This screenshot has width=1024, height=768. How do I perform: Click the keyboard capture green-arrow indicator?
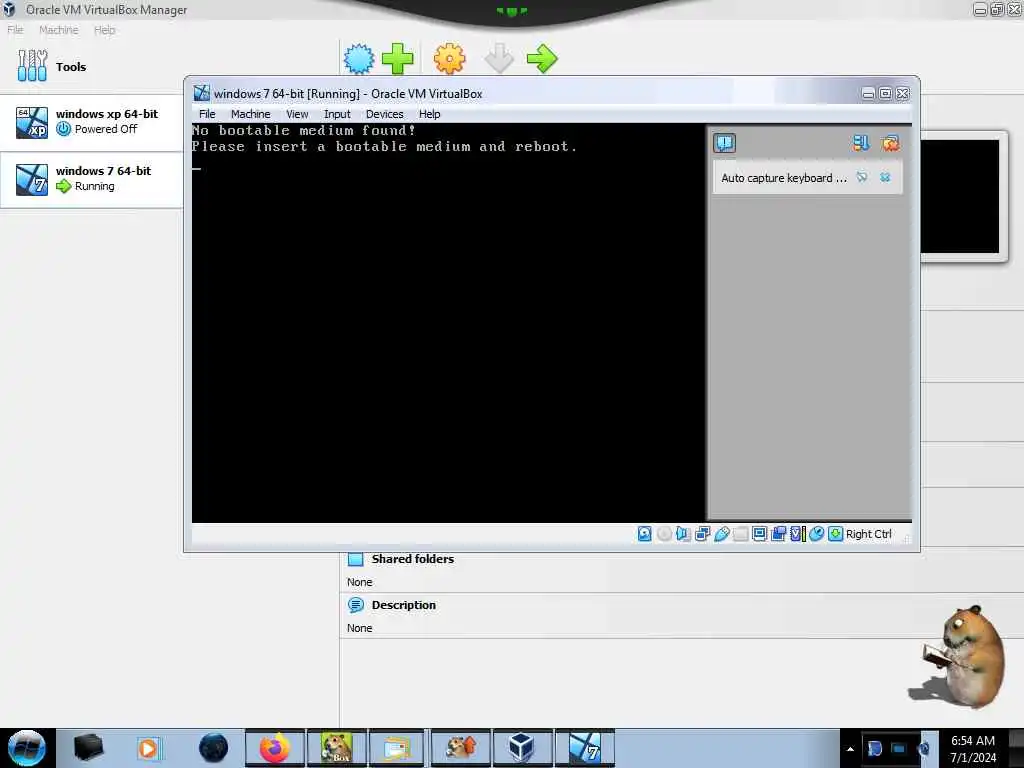[x=835, y=534]
